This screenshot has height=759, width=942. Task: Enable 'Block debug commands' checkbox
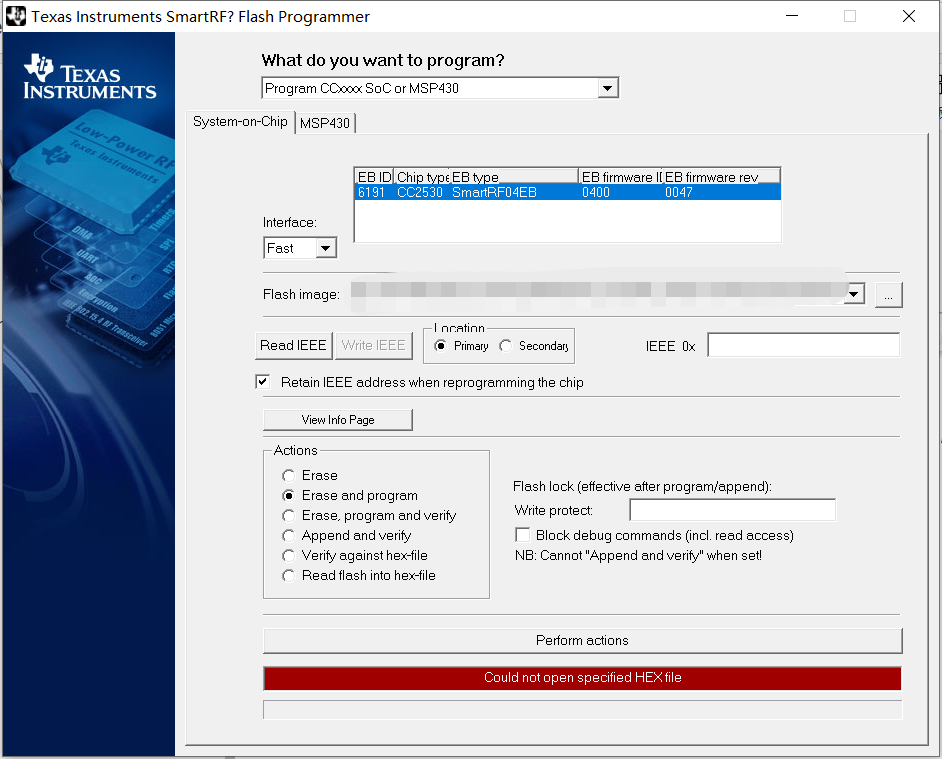pyautogui.click(x=522, y=535)
